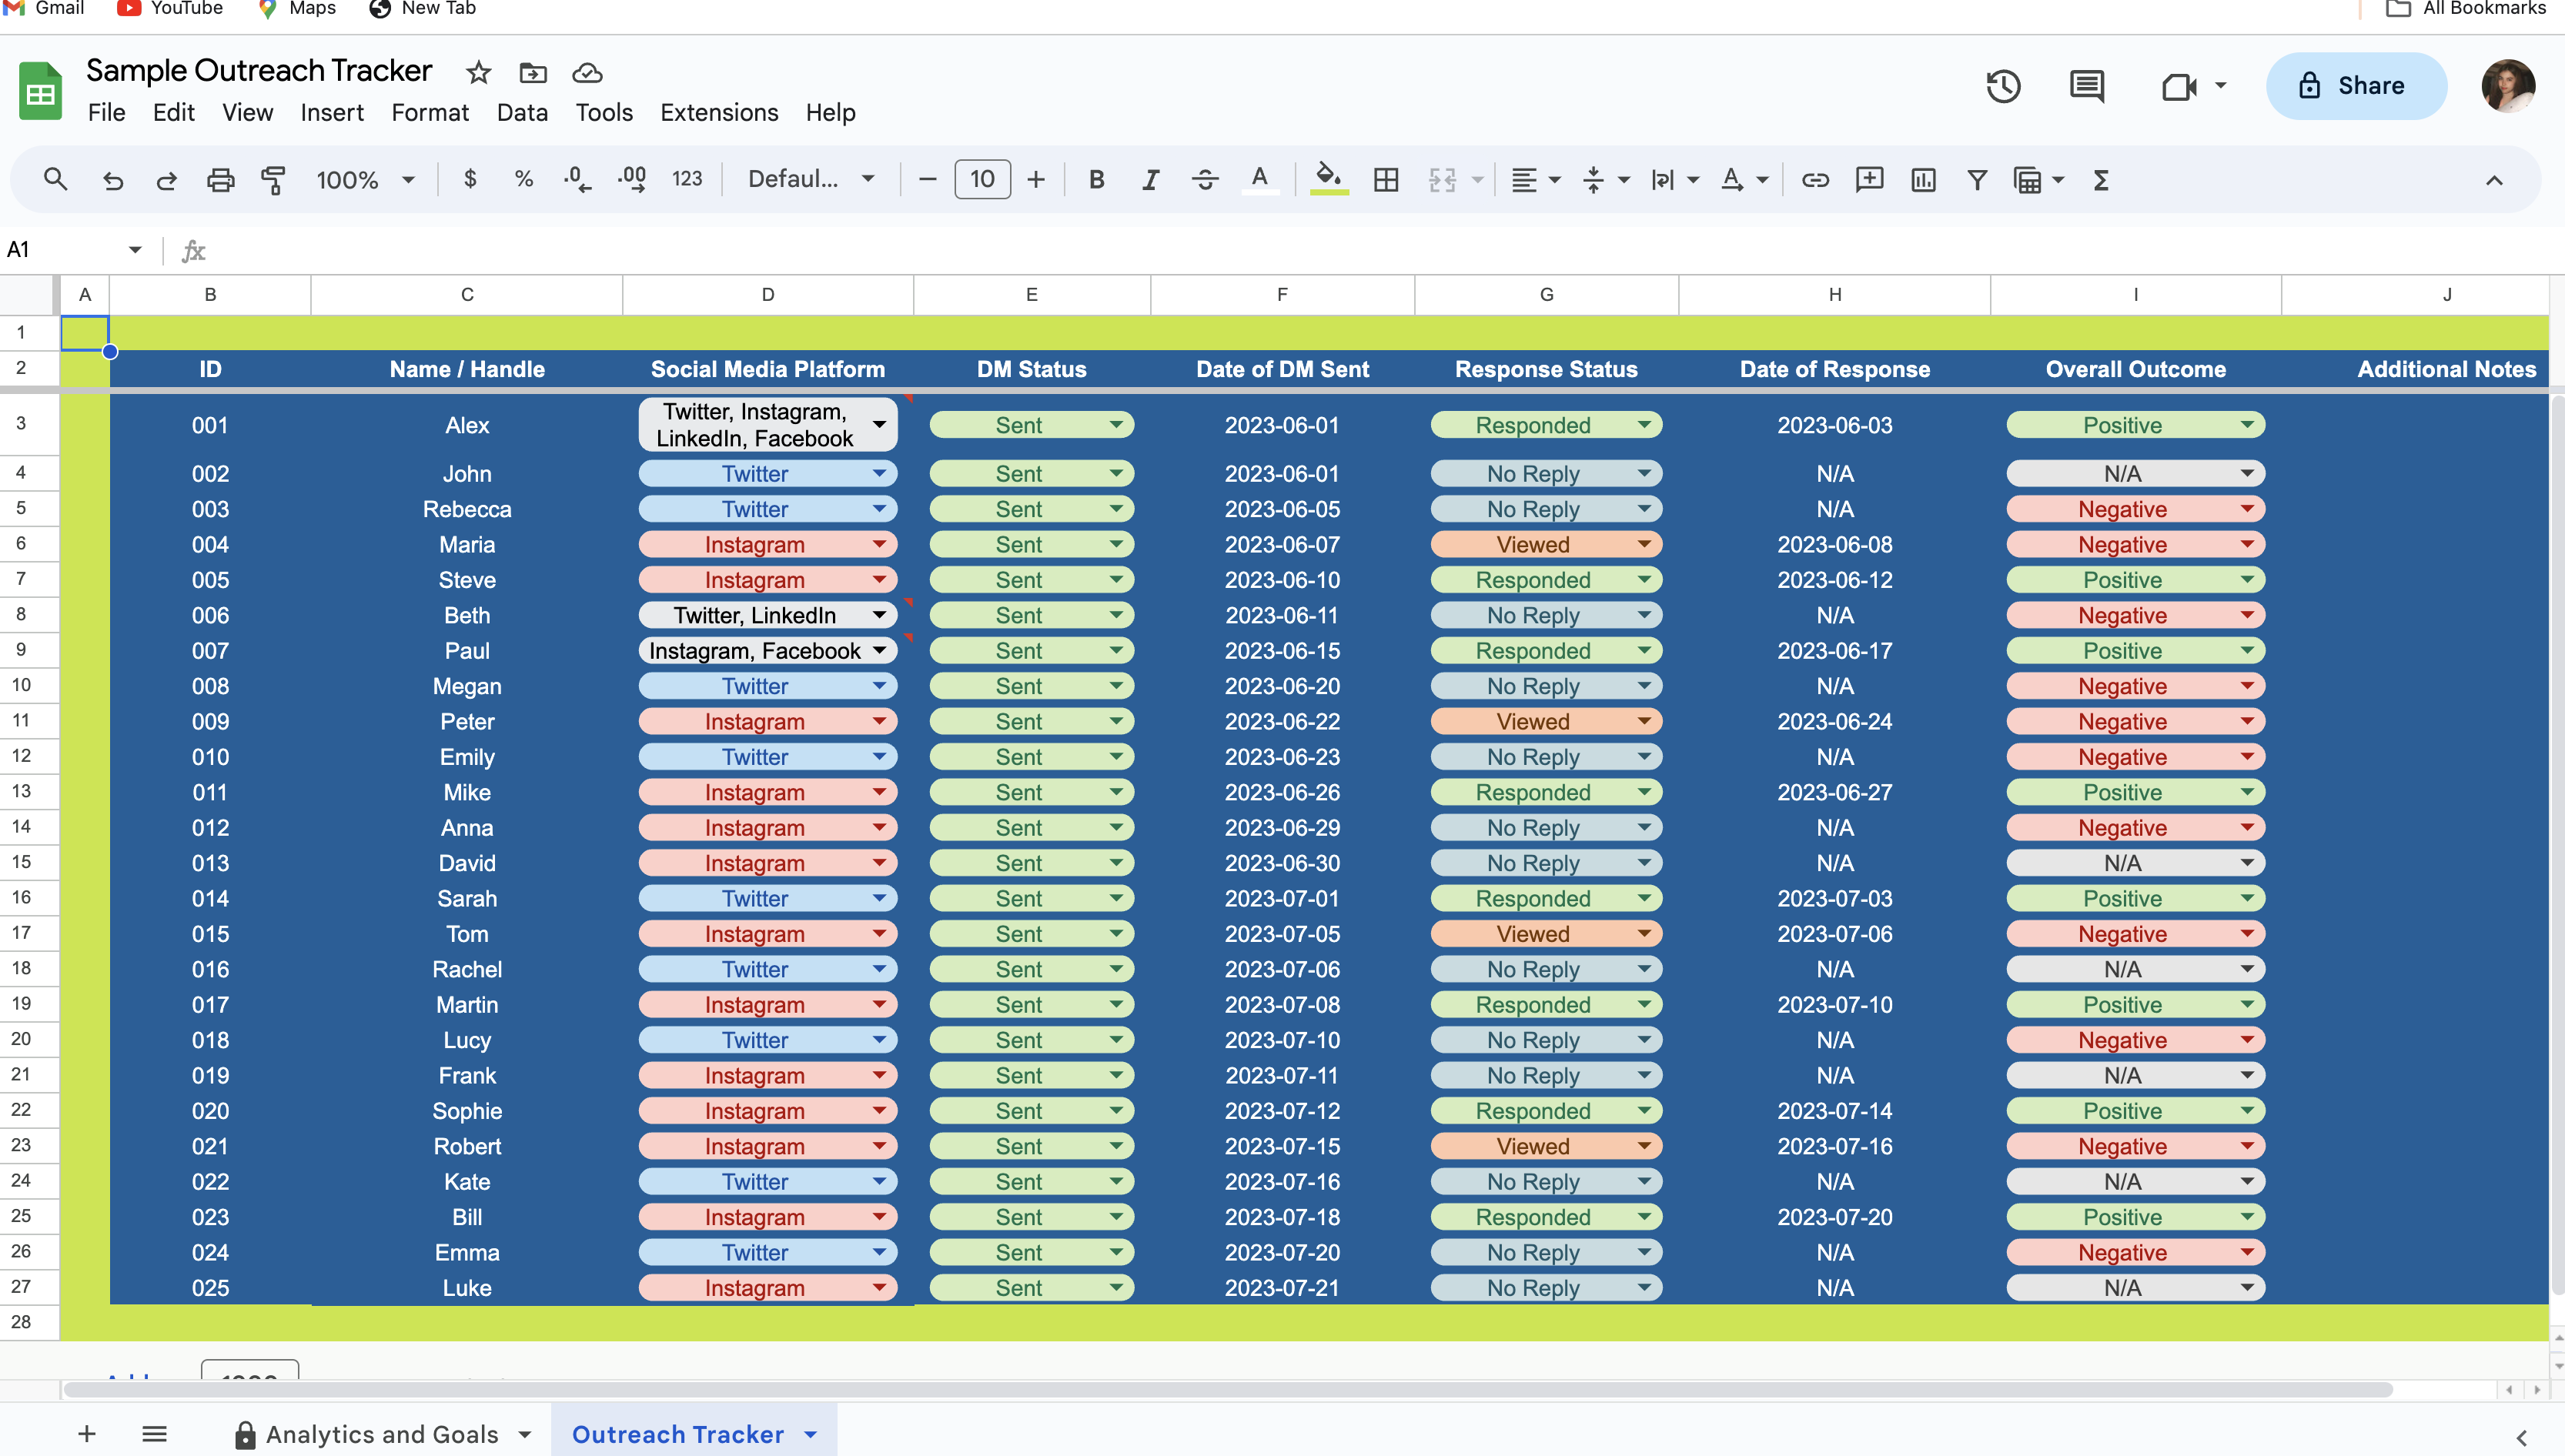Expand Alex's social media platform dropdown

(879, 425)
